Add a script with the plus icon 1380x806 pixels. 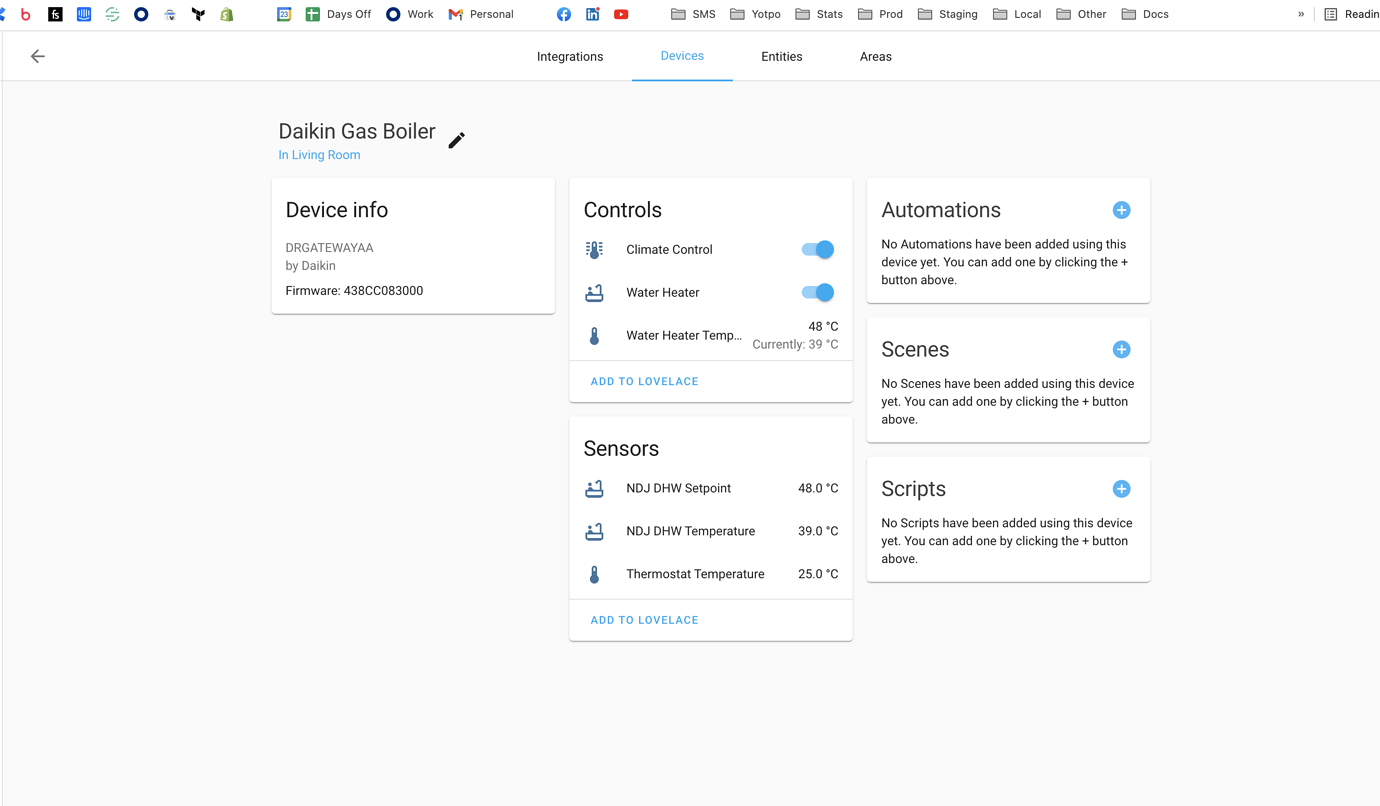[x=1121, y=489]
